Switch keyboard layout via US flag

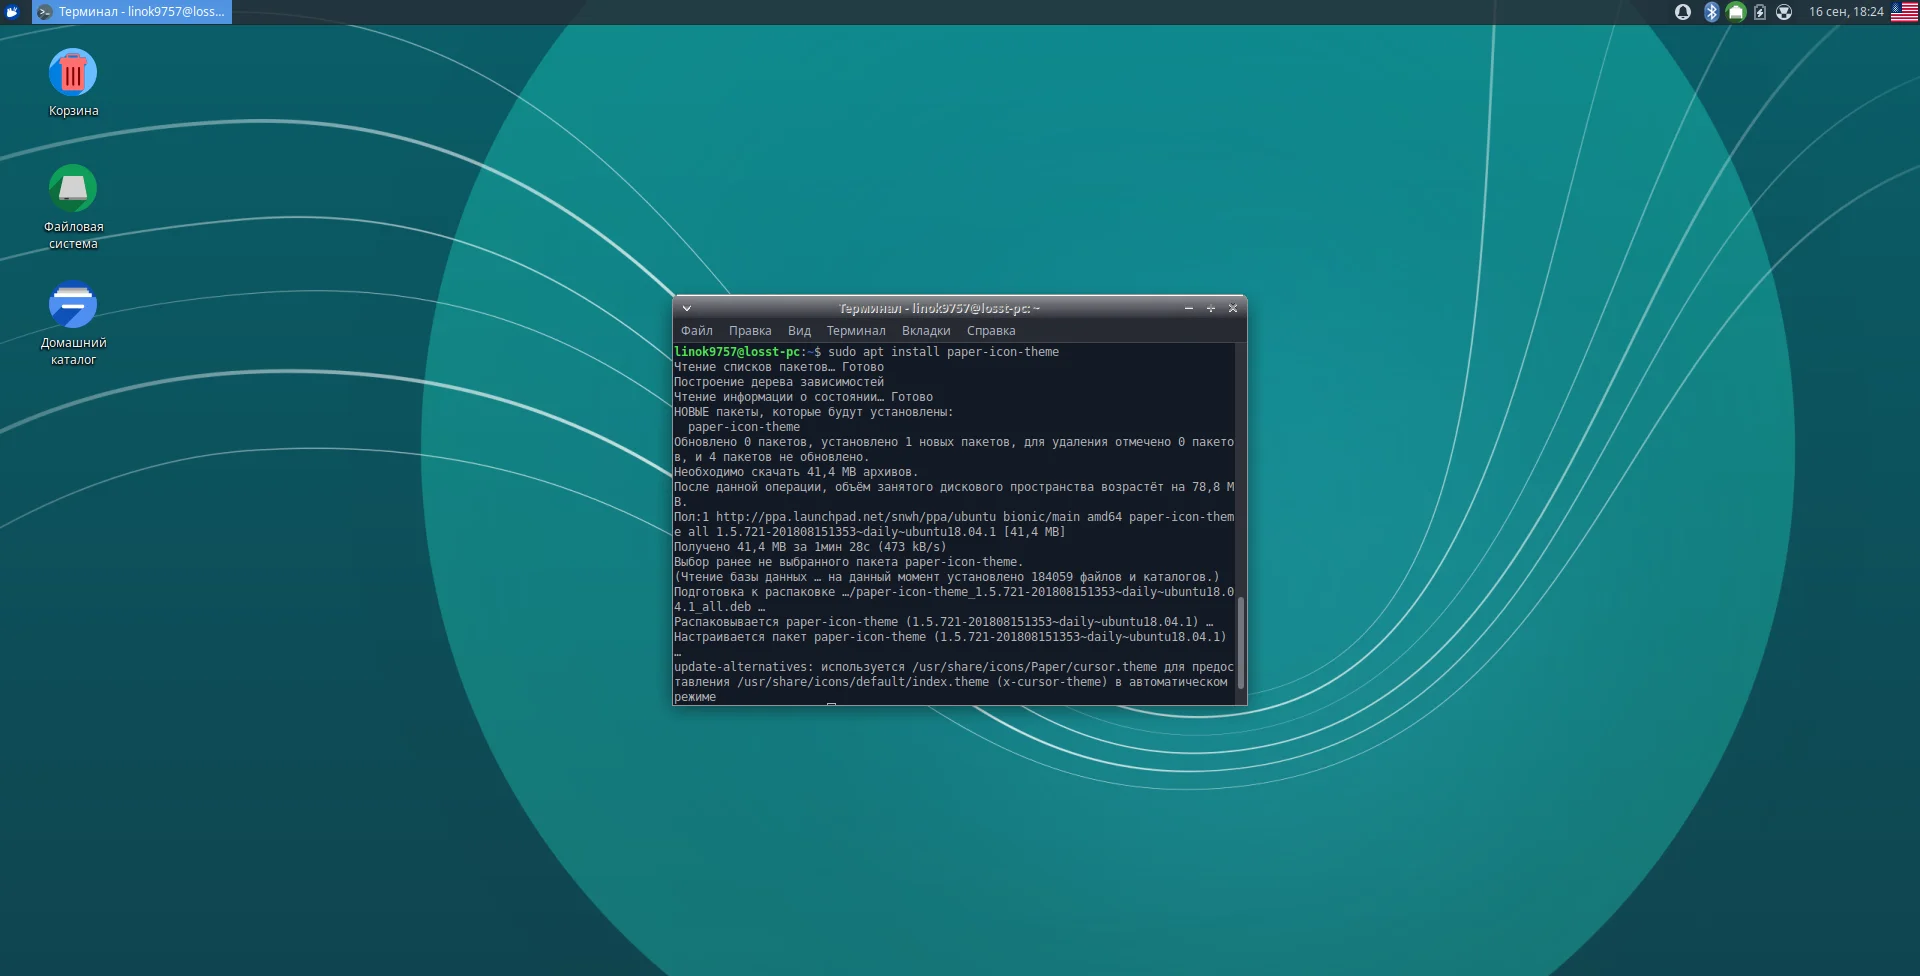(1904, 12)
